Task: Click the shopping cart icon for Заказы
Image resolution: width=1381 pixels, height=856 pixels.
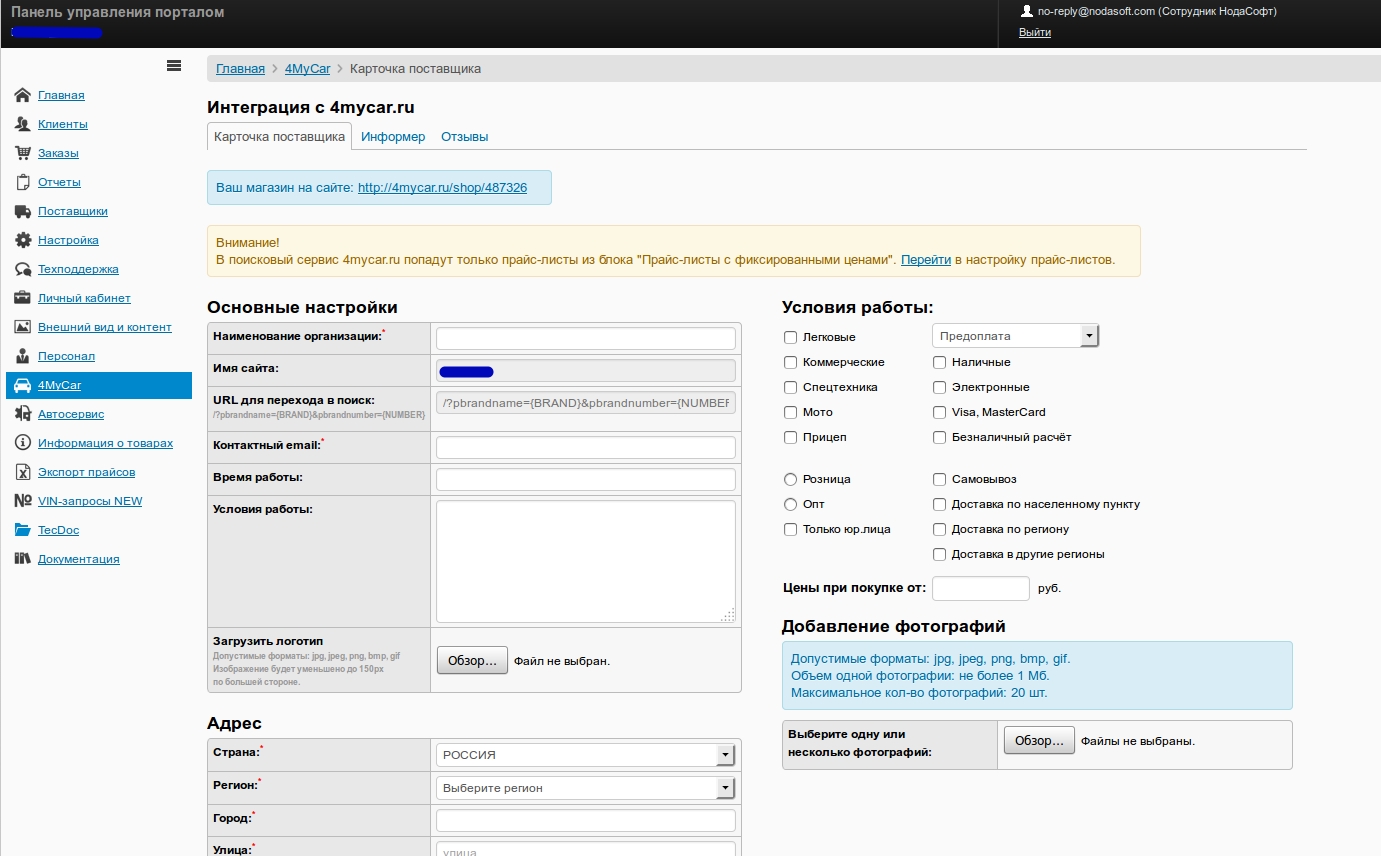Action: click(x=22, y=153)
